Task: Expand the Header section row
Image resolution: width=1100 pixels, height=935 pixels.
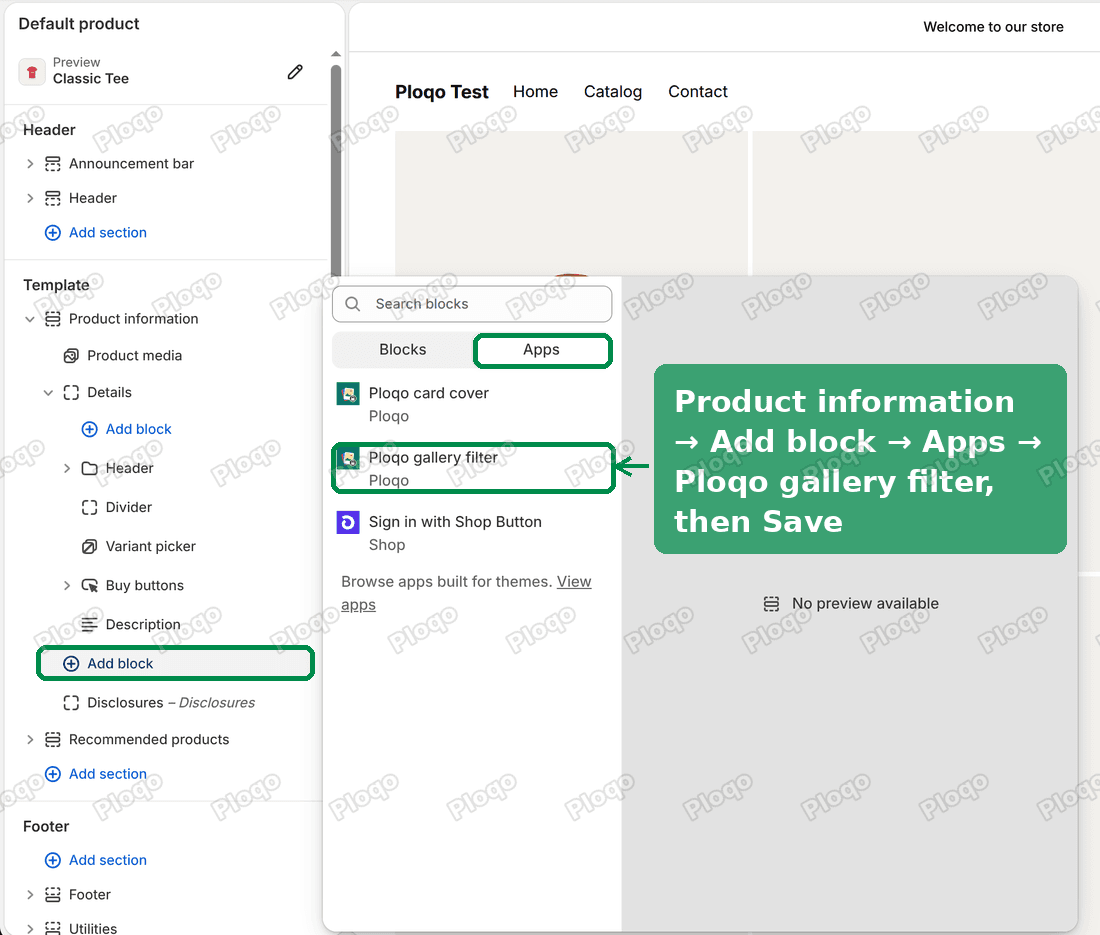Action: [30, 198]
